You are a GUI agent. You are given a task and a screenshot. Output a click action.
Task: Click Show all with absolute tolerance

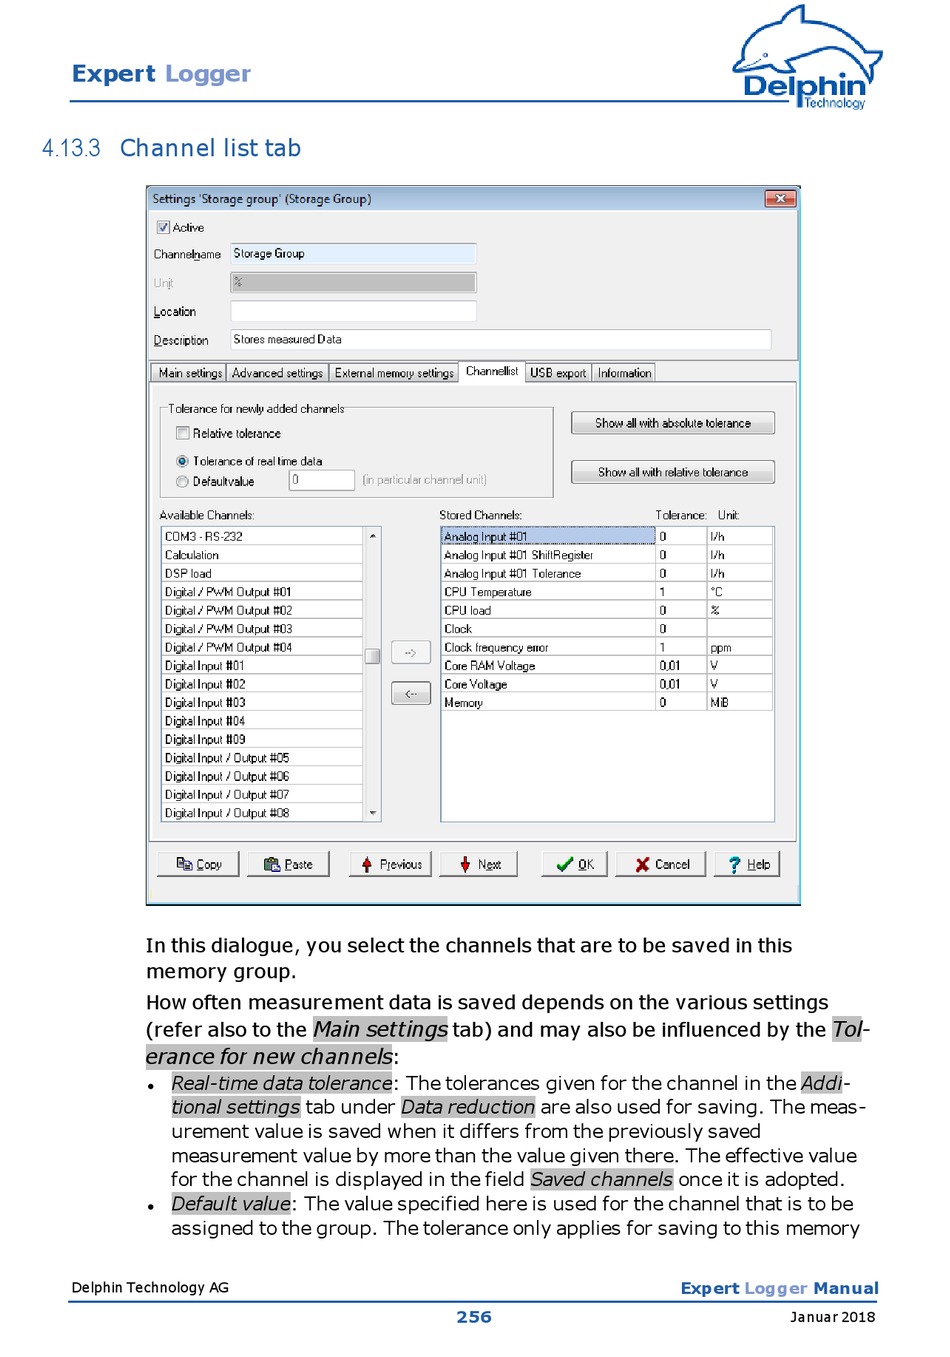pos(673,423)
